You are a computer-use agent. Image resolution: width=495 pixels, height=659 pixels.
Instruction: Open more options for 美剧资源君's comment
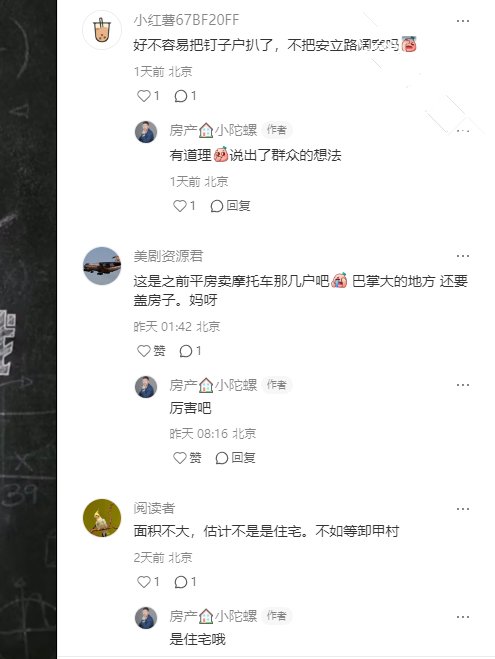(463, 256)
